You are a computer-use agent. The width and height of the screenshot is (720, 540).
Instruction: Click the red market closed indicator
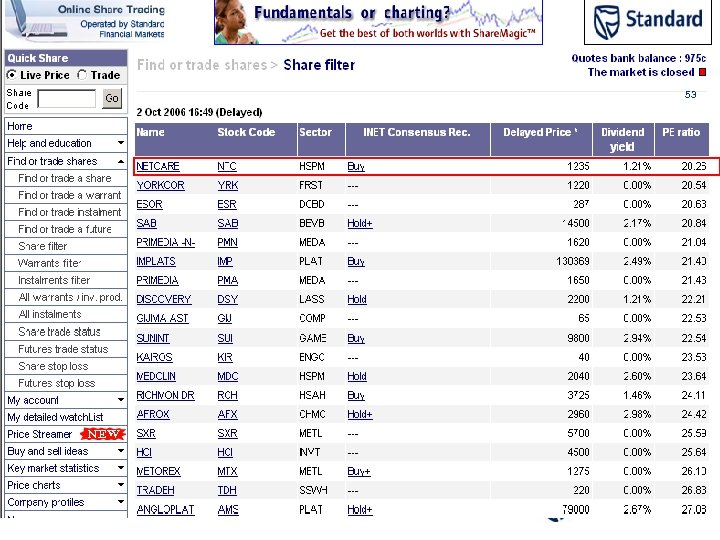[x=703, y=72]
